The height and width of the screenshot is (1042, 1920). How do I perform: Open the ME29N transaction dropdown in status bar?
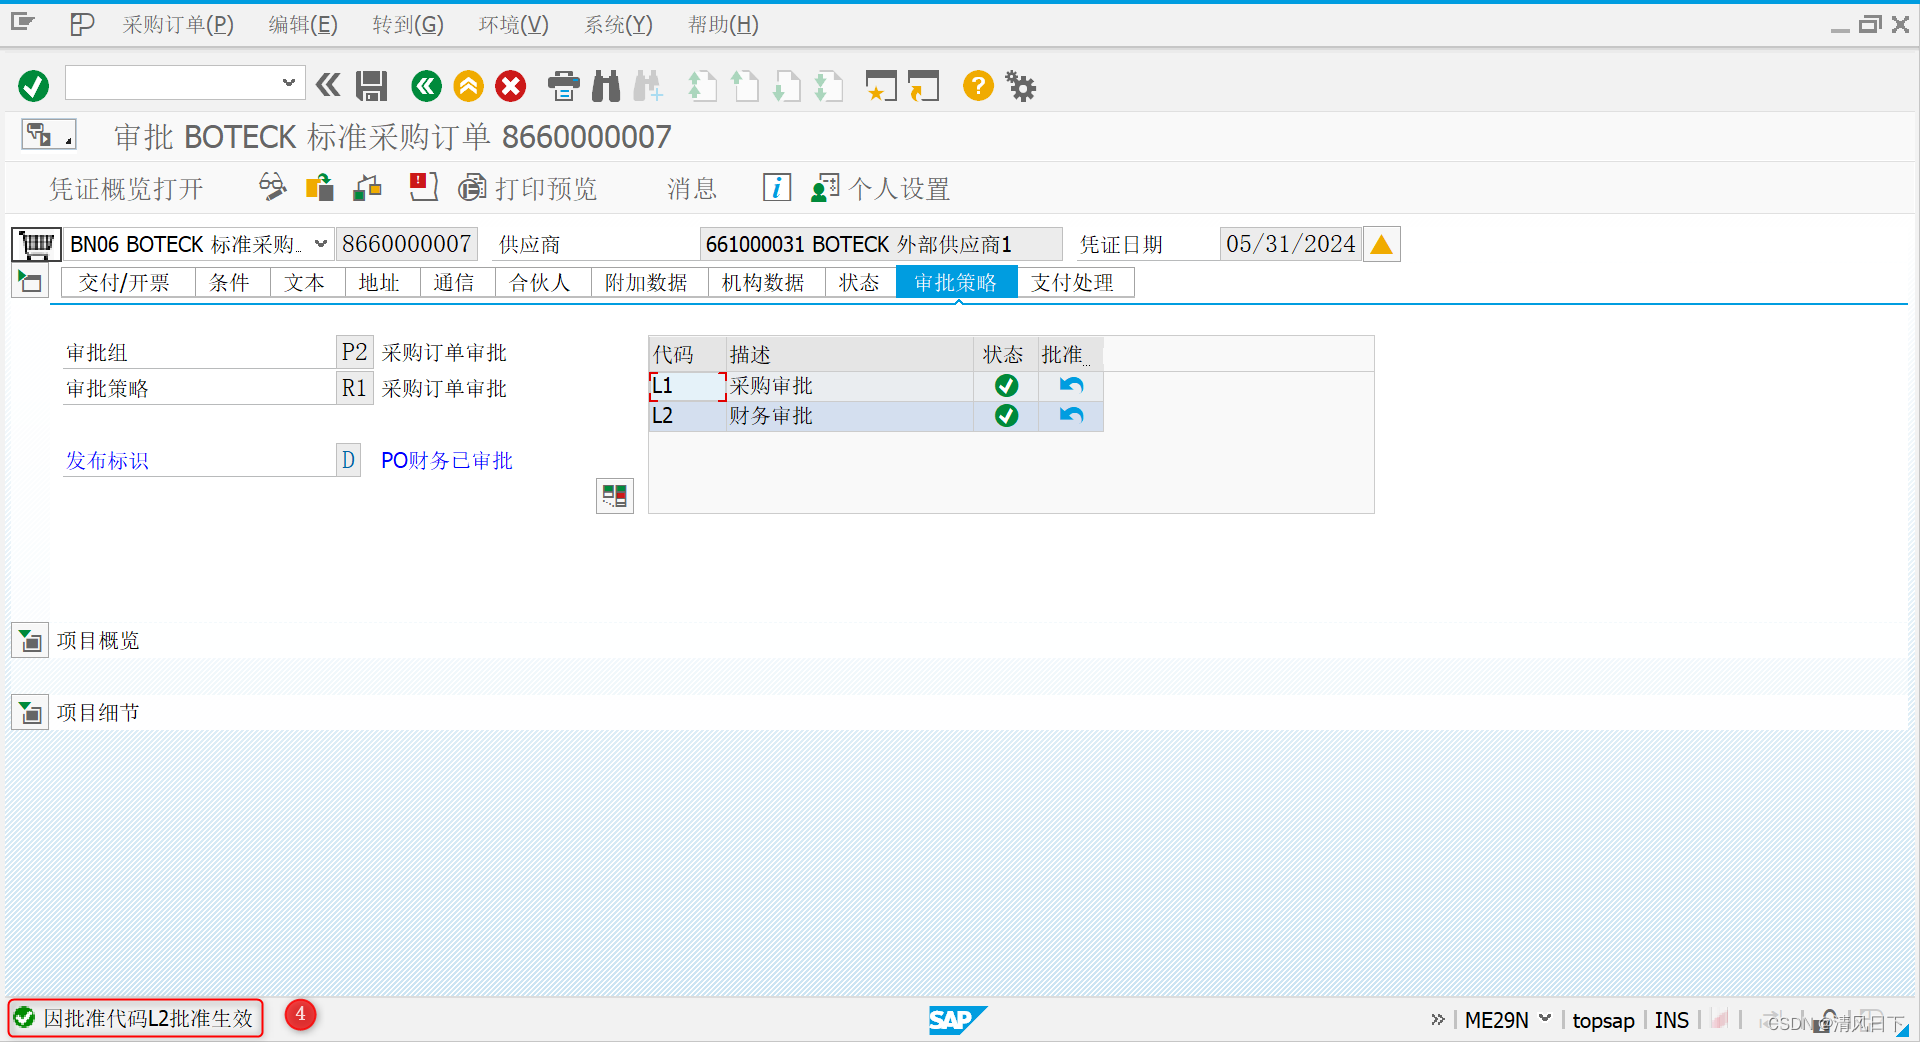(x=1545, y=1019)
